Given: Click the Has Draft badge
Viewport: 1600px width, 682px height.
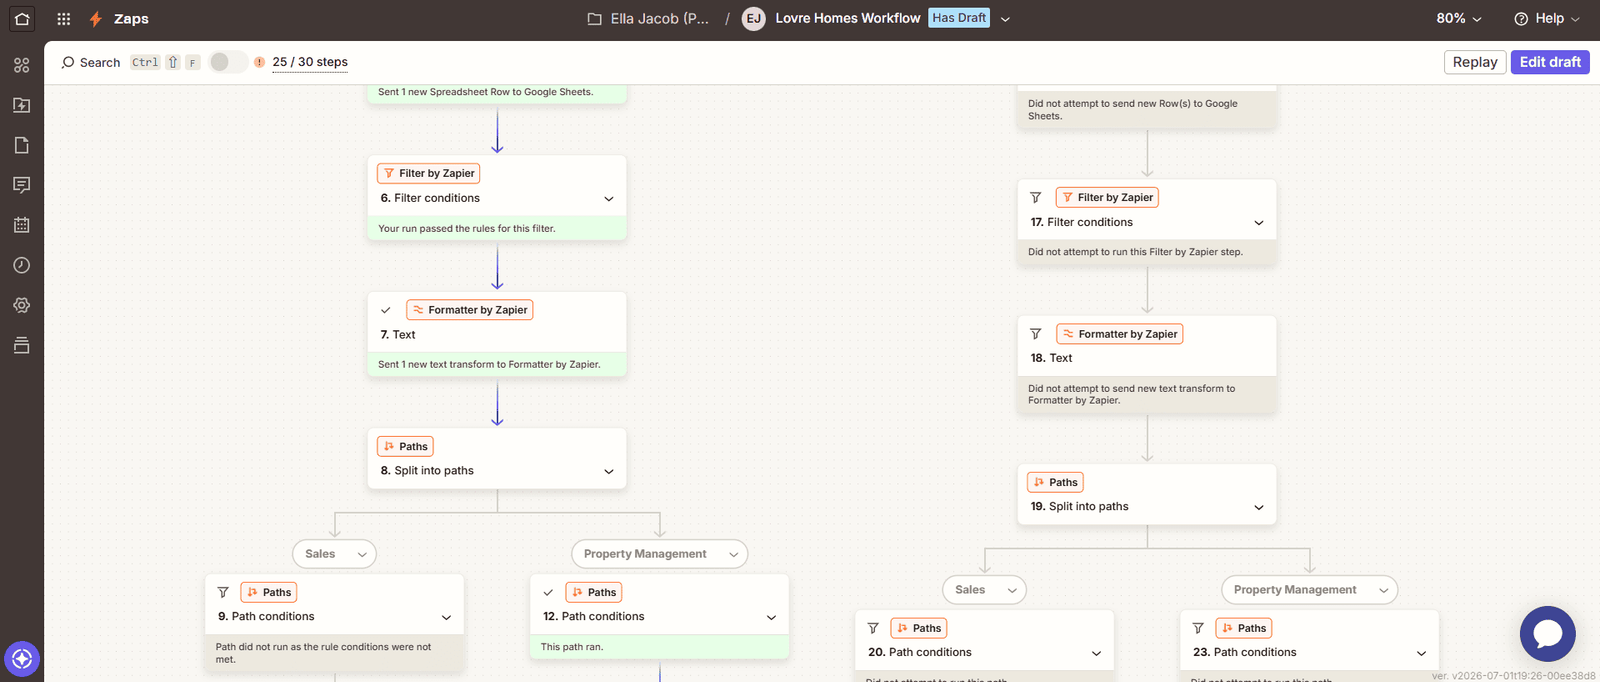Looking at the screenshot, I should coord(959,18).
